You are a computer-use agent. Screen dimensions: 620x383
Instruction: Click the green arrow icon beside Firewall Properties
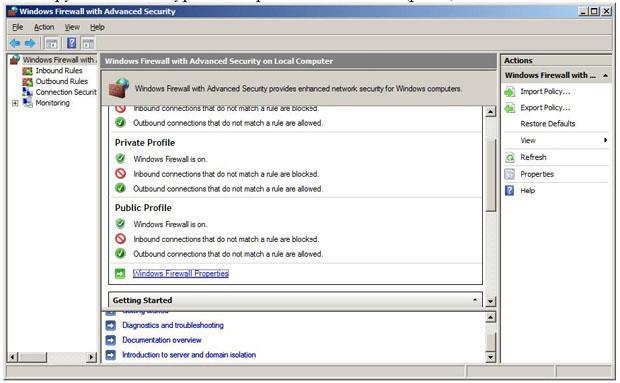[120, 274]
